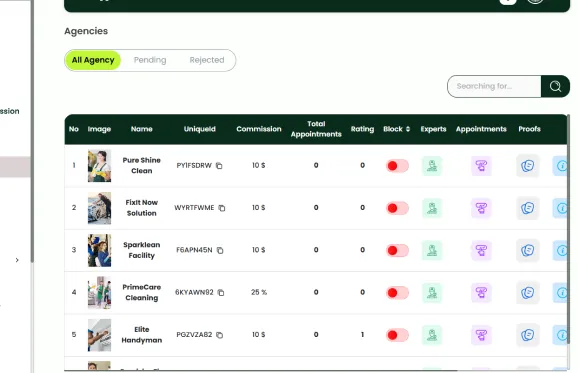Image resolution: width=578 pixels, height=373 pixels.
Task: Copy the WYRTFWME unique ID
Action: [x=222, y=208]
